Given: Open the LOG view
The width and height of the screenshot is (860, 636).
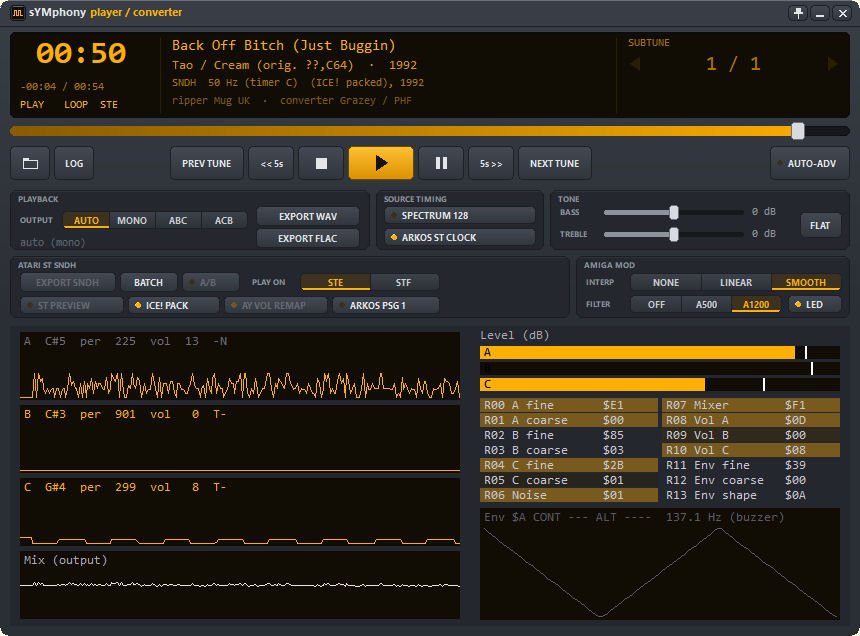Looking at the screenshot, I should tap(74, 163).
